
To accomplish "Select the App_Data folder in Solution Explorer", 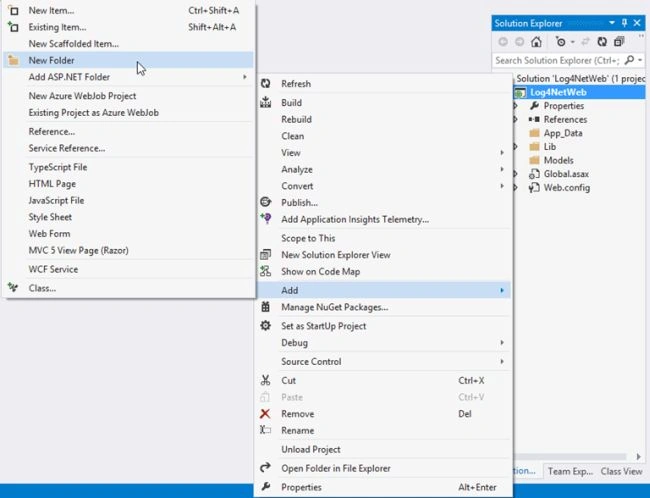I will click(563, 133).
